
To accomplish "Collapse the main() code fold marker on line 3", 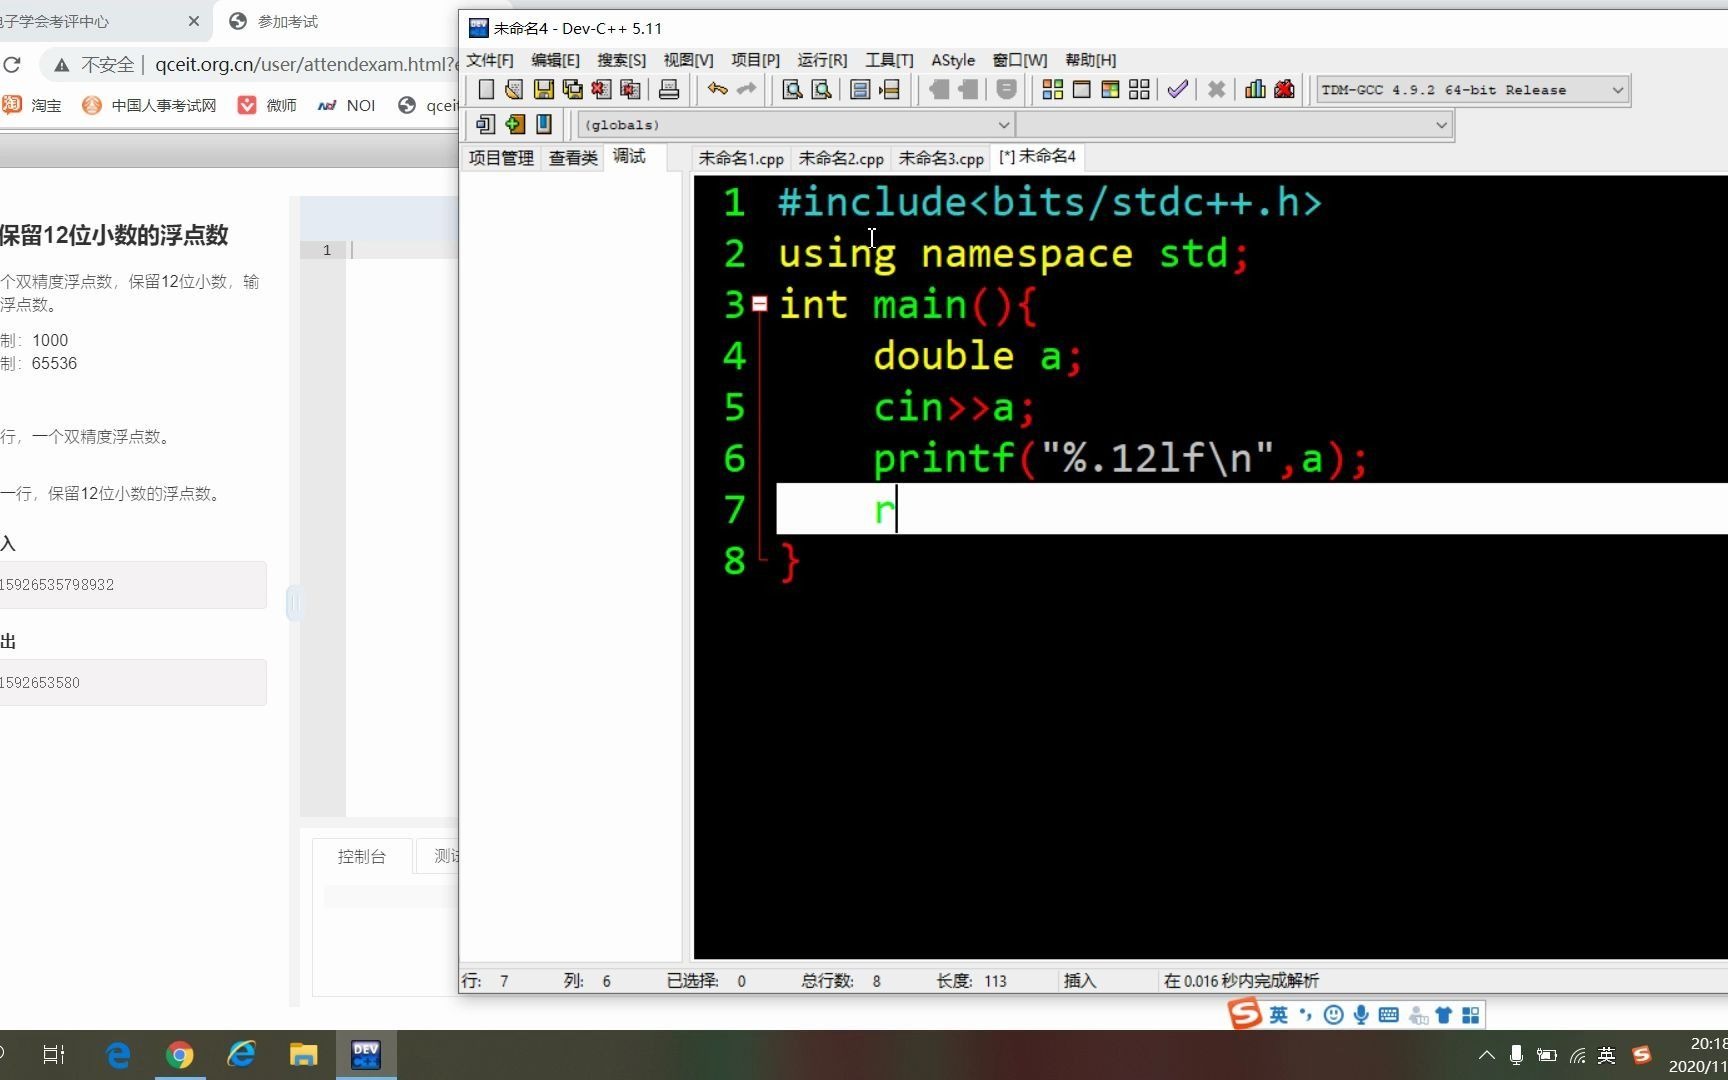I will [x=760, y=304].
